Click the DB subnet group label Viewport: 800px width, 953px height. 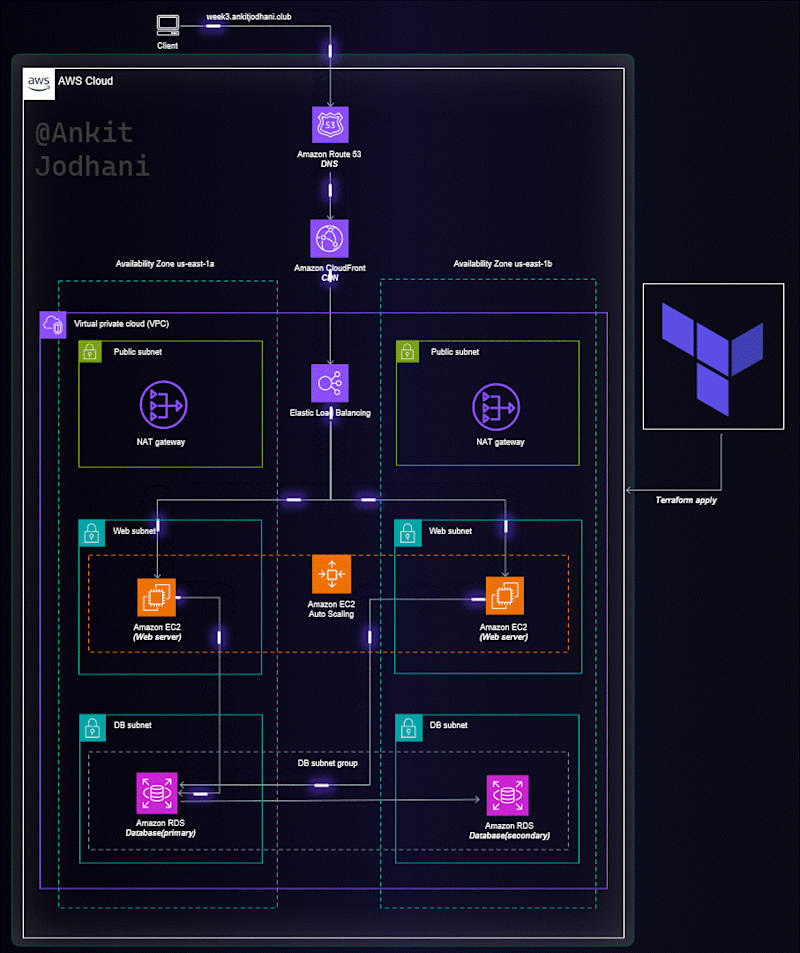point(328,763)
